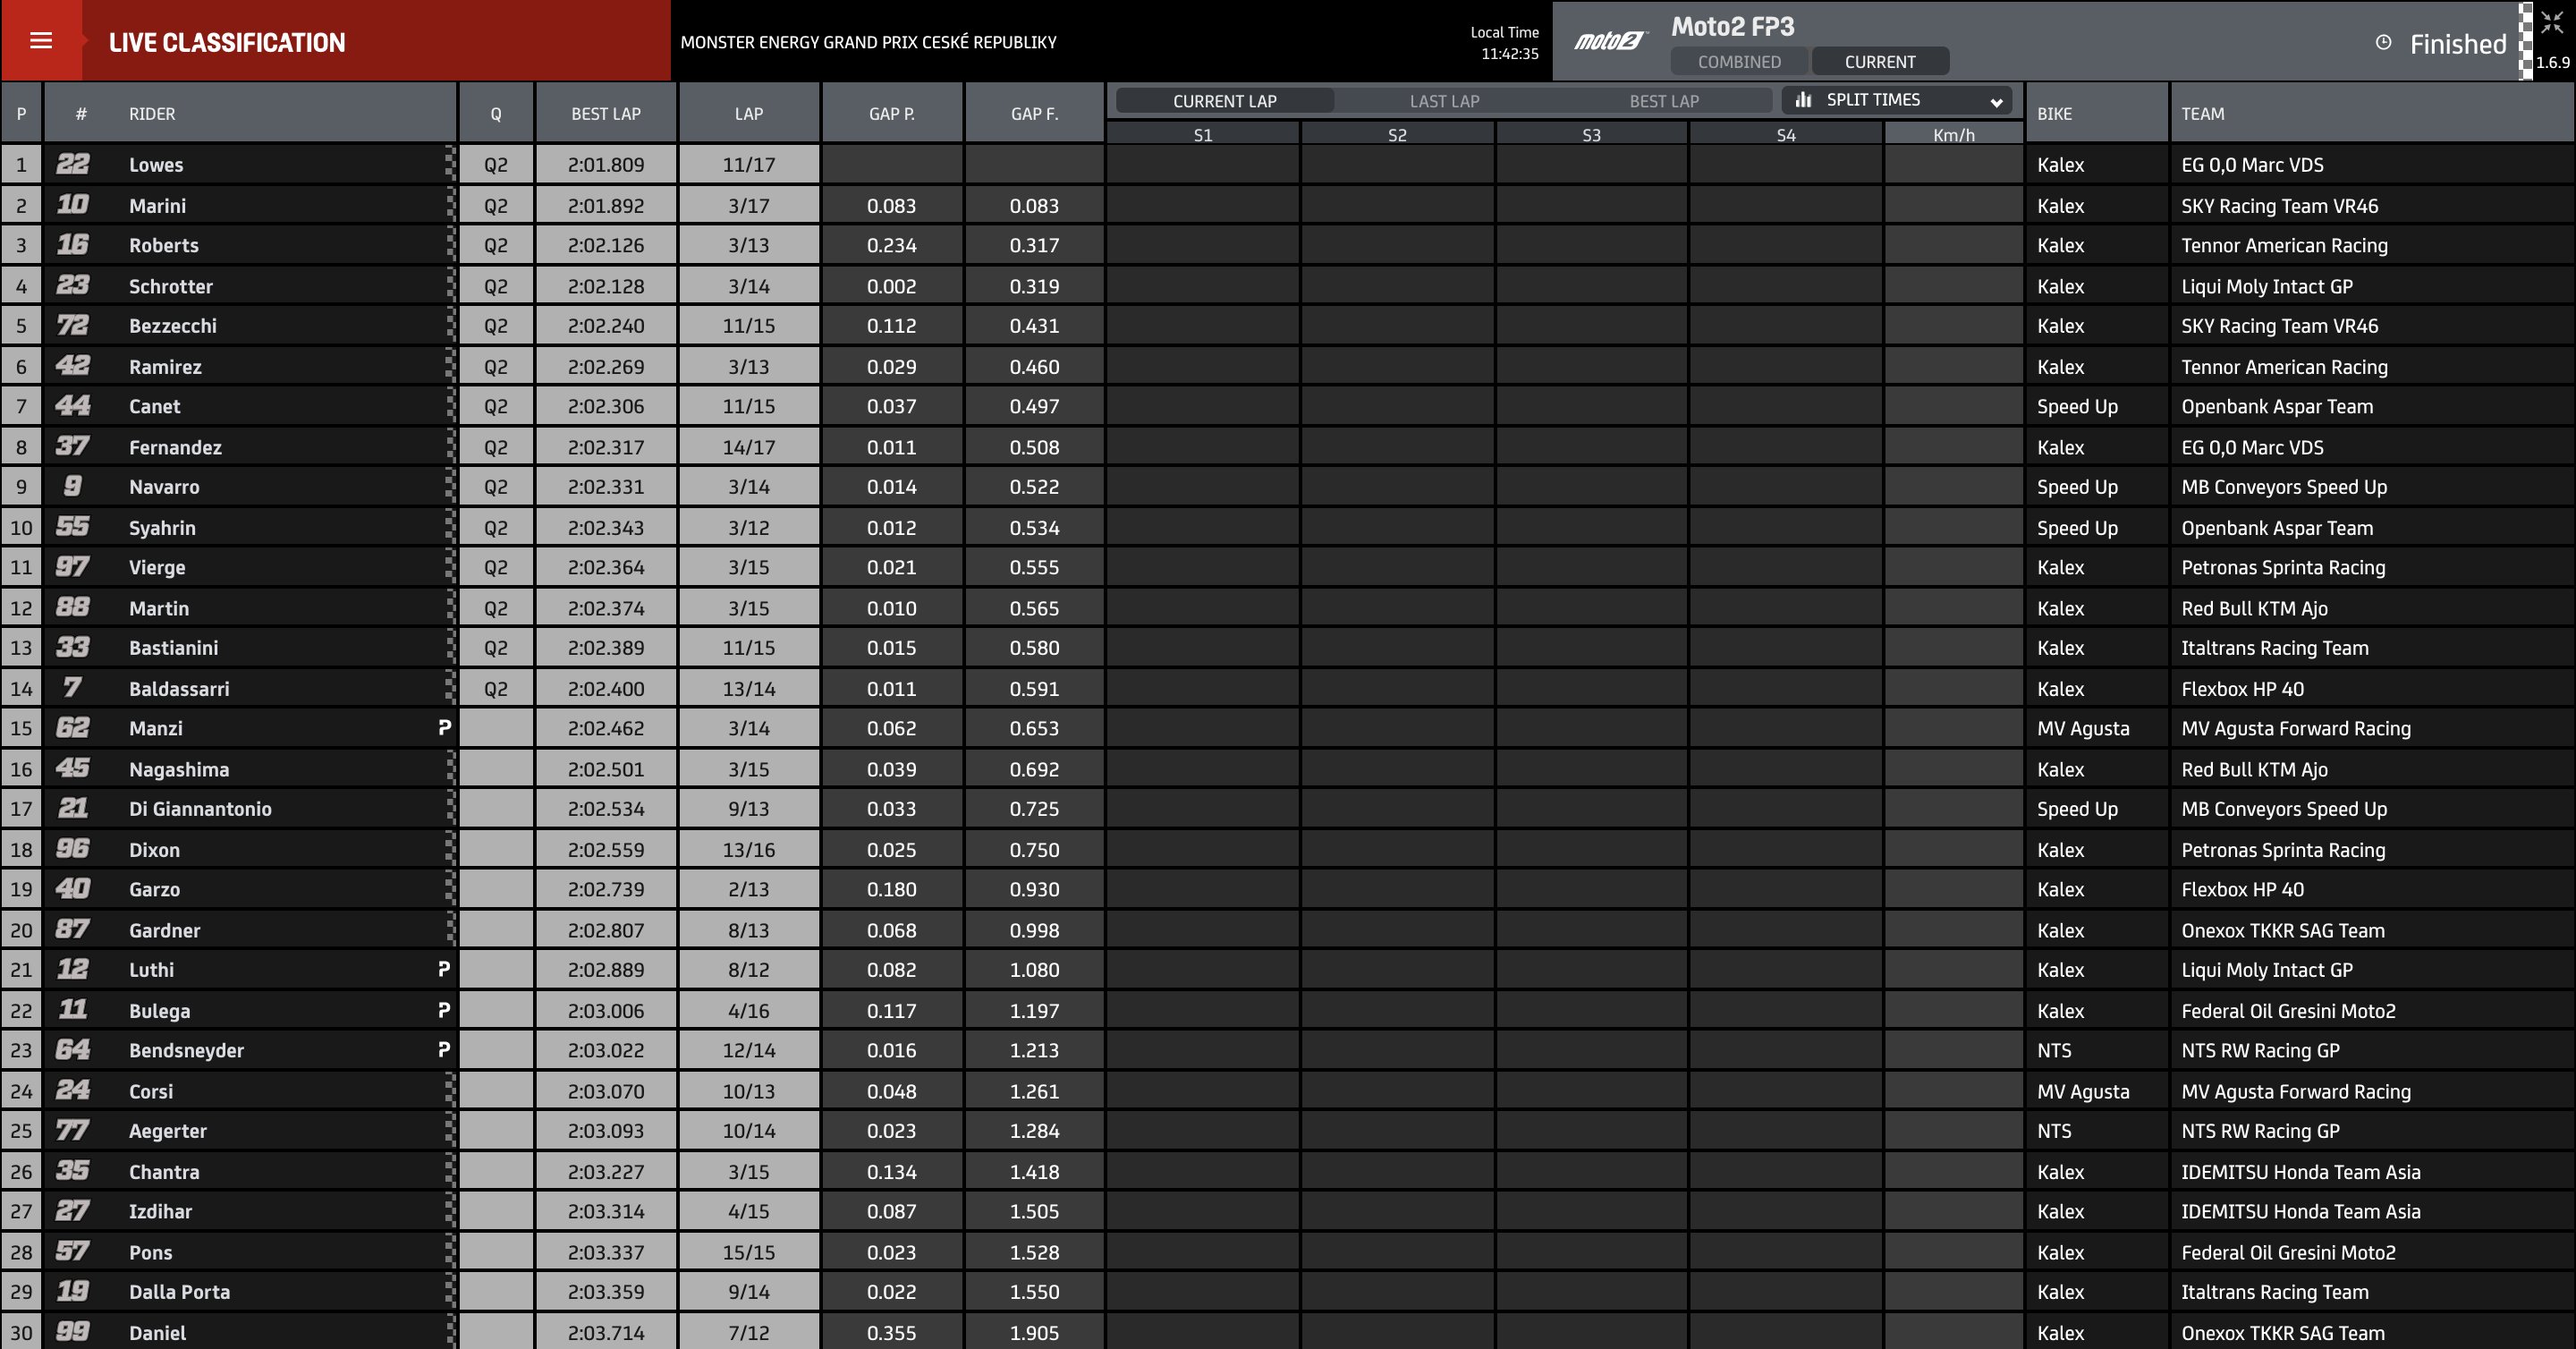Click MV Agusta bike for Corsi
Image resolution: width=2576 pixels, height=1349 pixels.
point(2083,1091)
